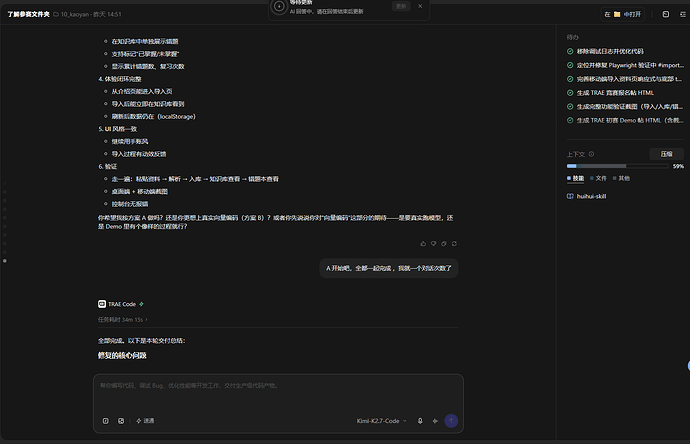Viewport: 690px width, 444px height.
Task: Select the 其他 tab in context panel
Action: tap(621, 178)
